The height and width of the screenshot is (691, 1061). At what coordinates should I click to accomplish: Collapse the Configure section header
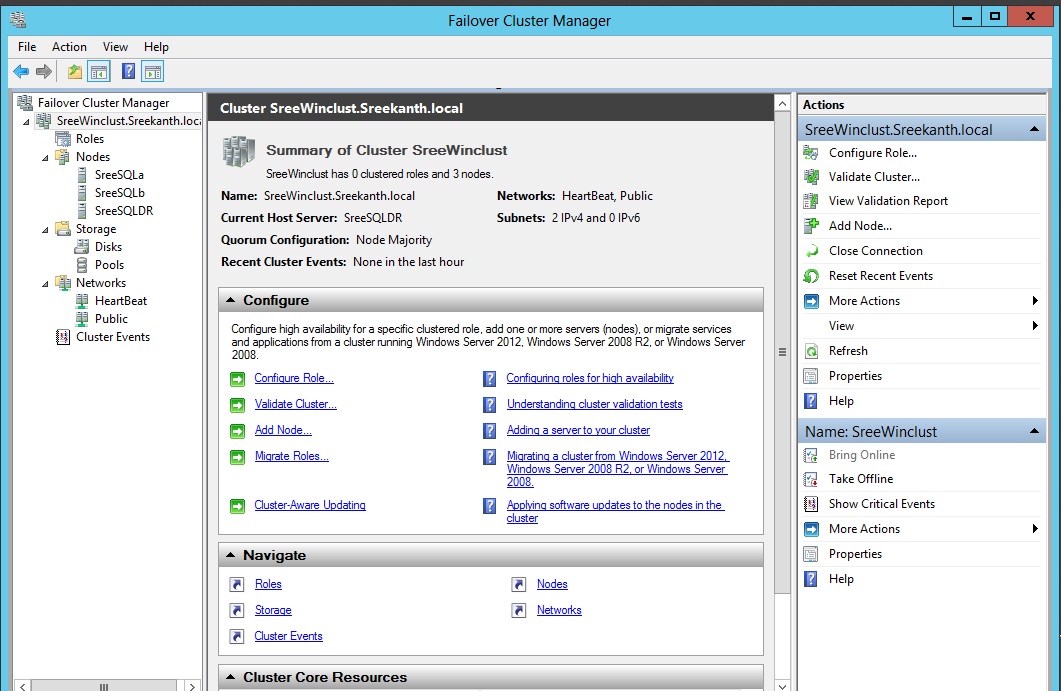pos(231,300)
